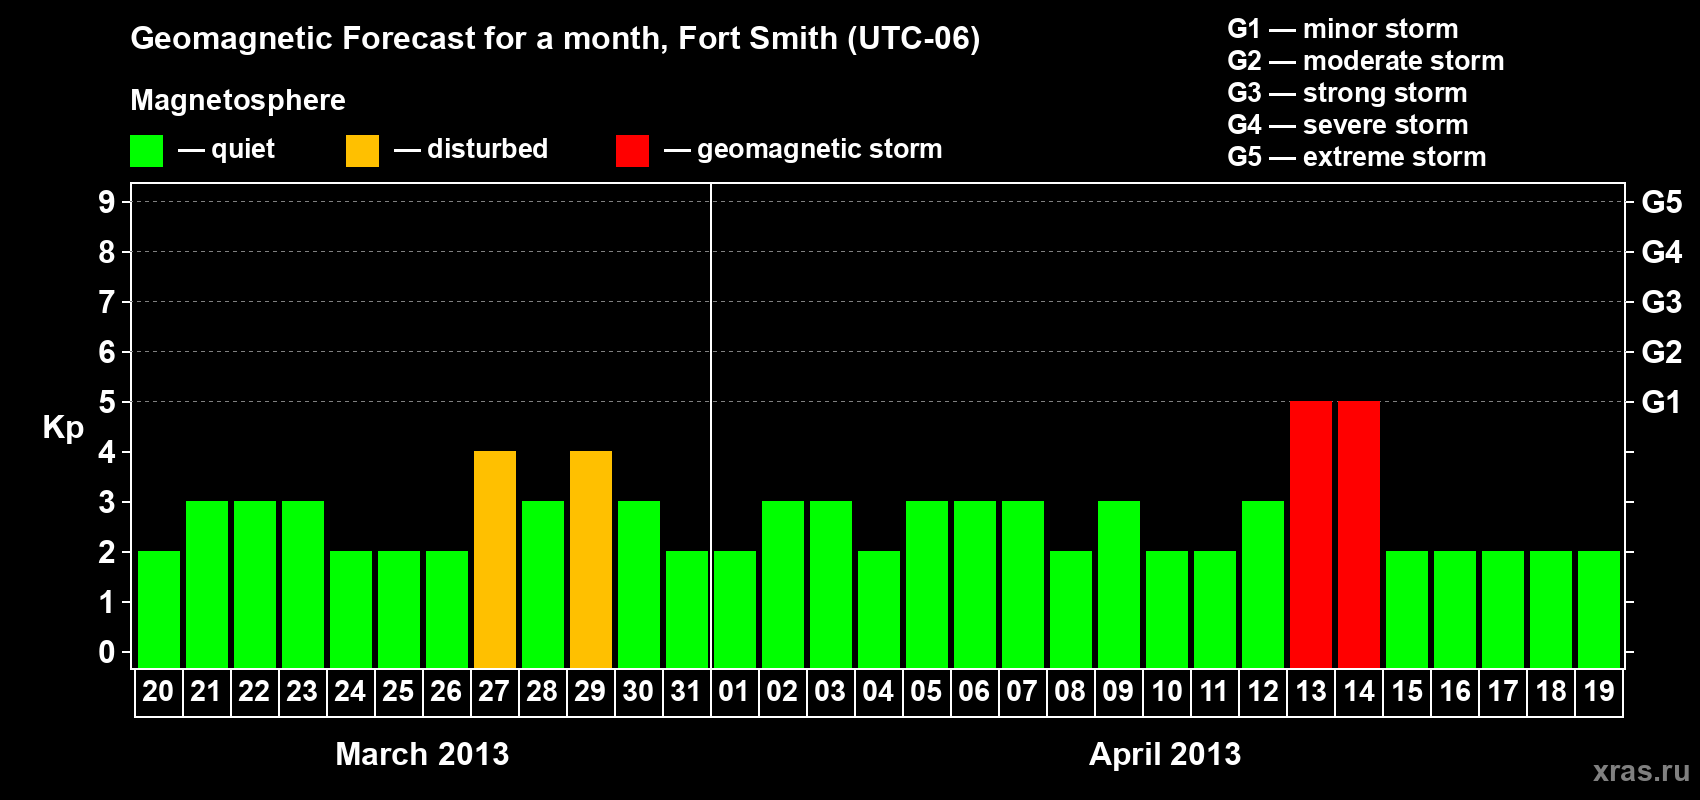1700x800 pixels.
Task: Click the '— geomagnetic storm' legend label
Action: [803, 149]
